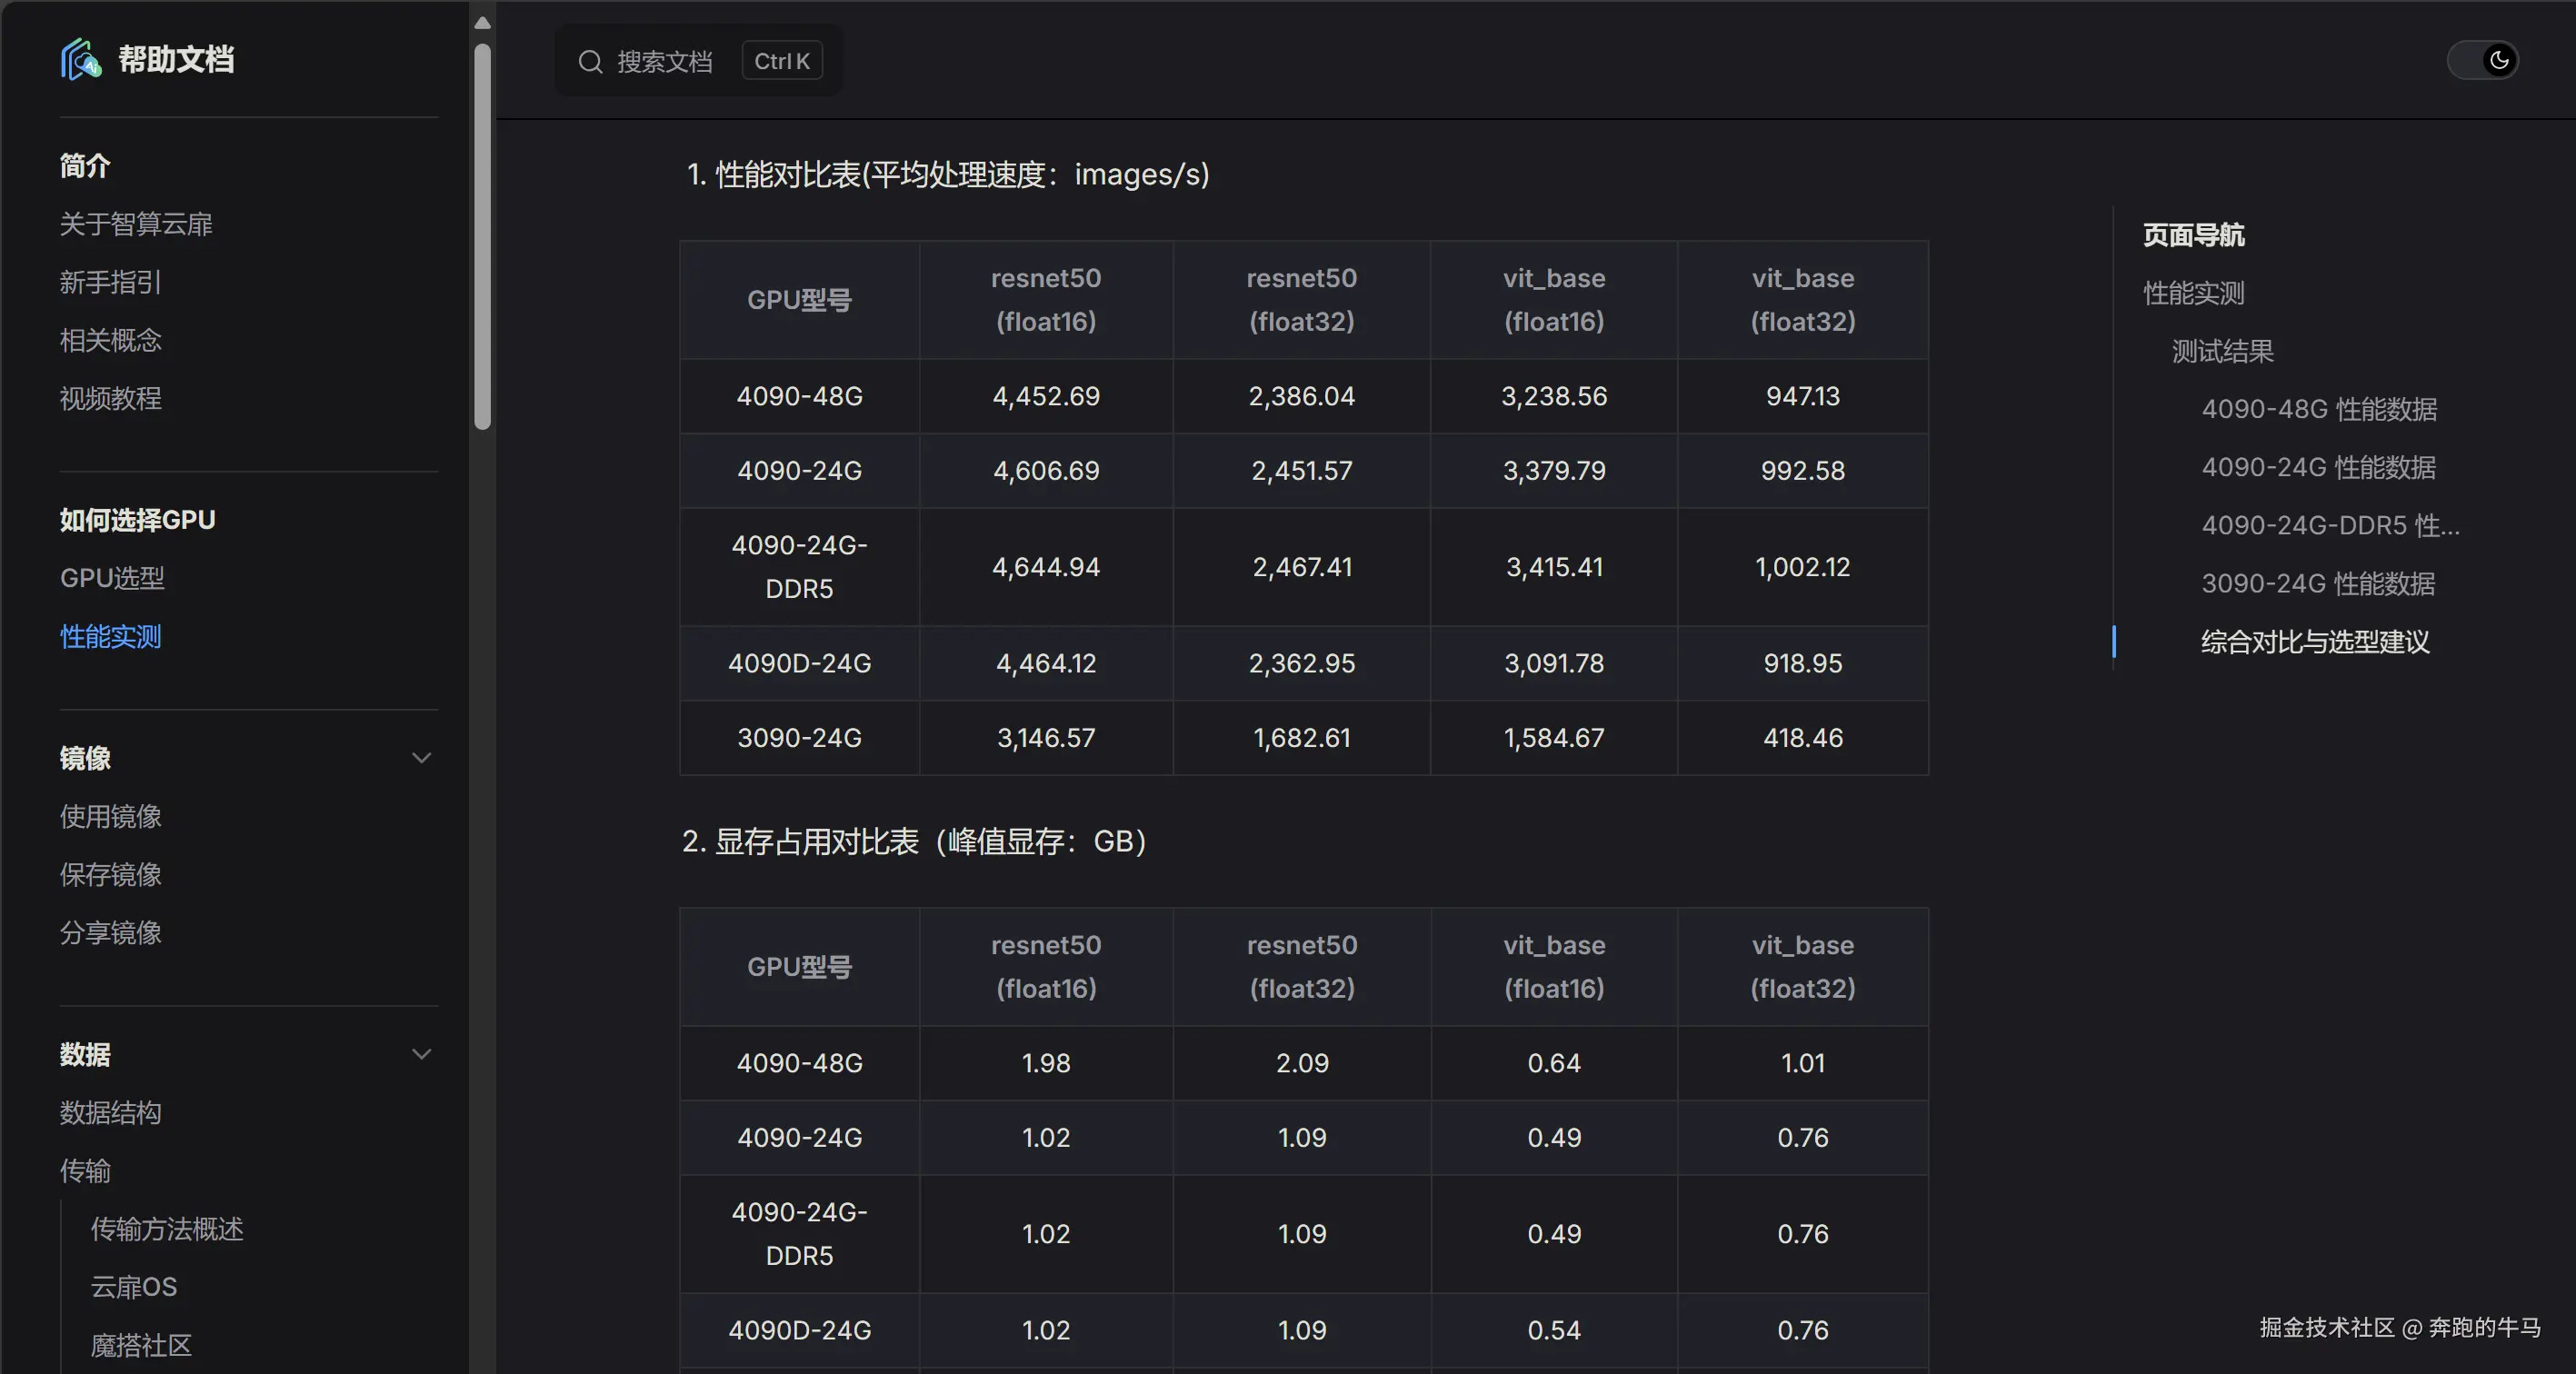Image resolution: width=2576 pixels, height=1374 pixels.
Task: Jump to 4090-48G 性能数据 section
Action: pyautogui.click(x=2318, y=409)
